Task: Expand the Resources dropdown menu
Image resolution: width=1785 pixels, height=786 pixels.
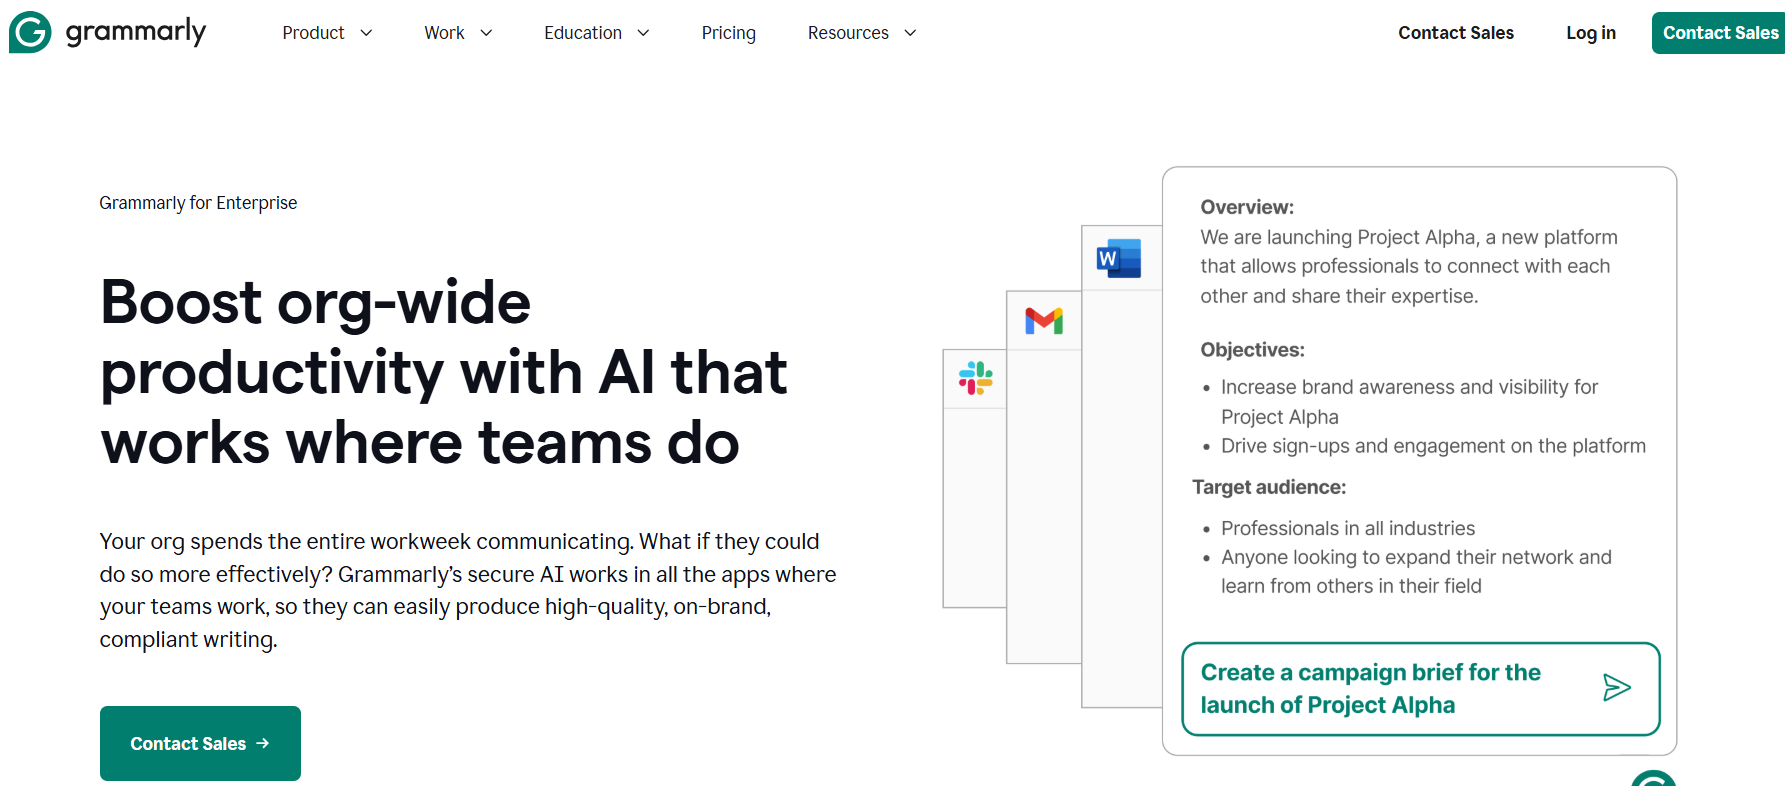Action: [862, 33]
